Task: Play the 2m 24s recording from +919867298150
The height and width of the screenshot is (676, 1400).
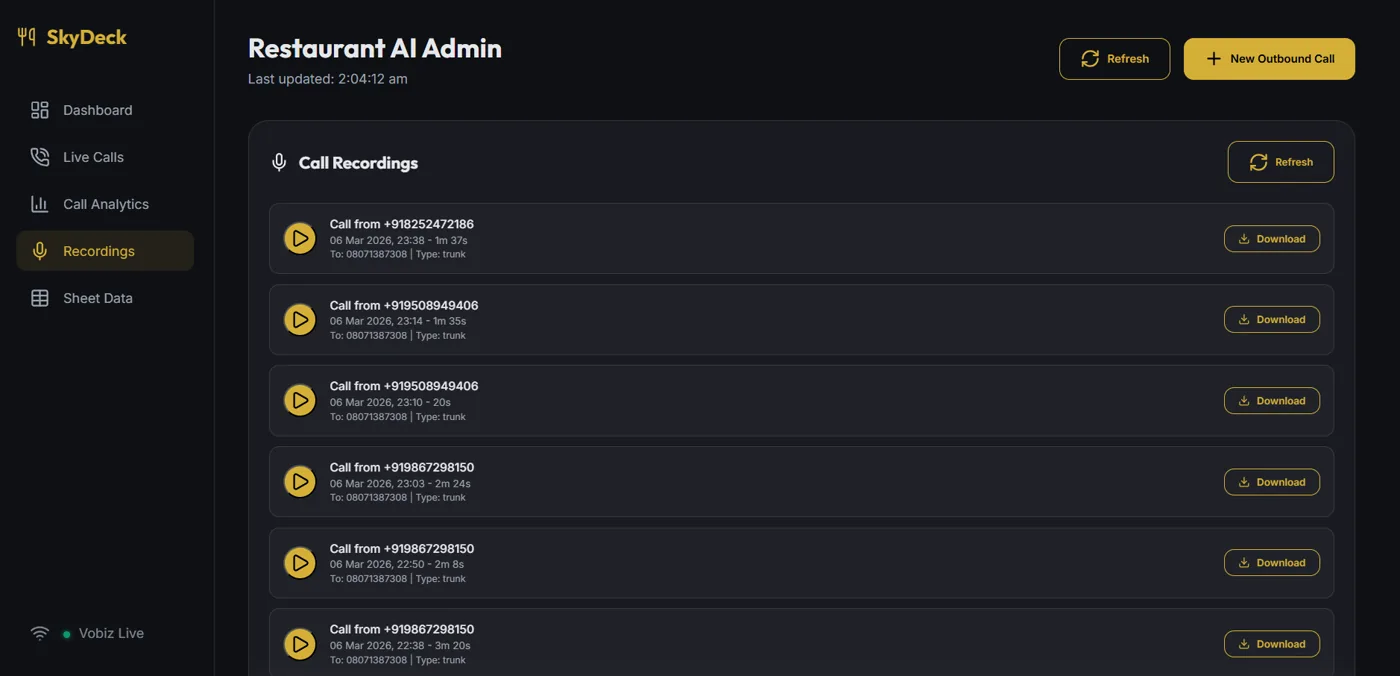Action: pos(300,482)
